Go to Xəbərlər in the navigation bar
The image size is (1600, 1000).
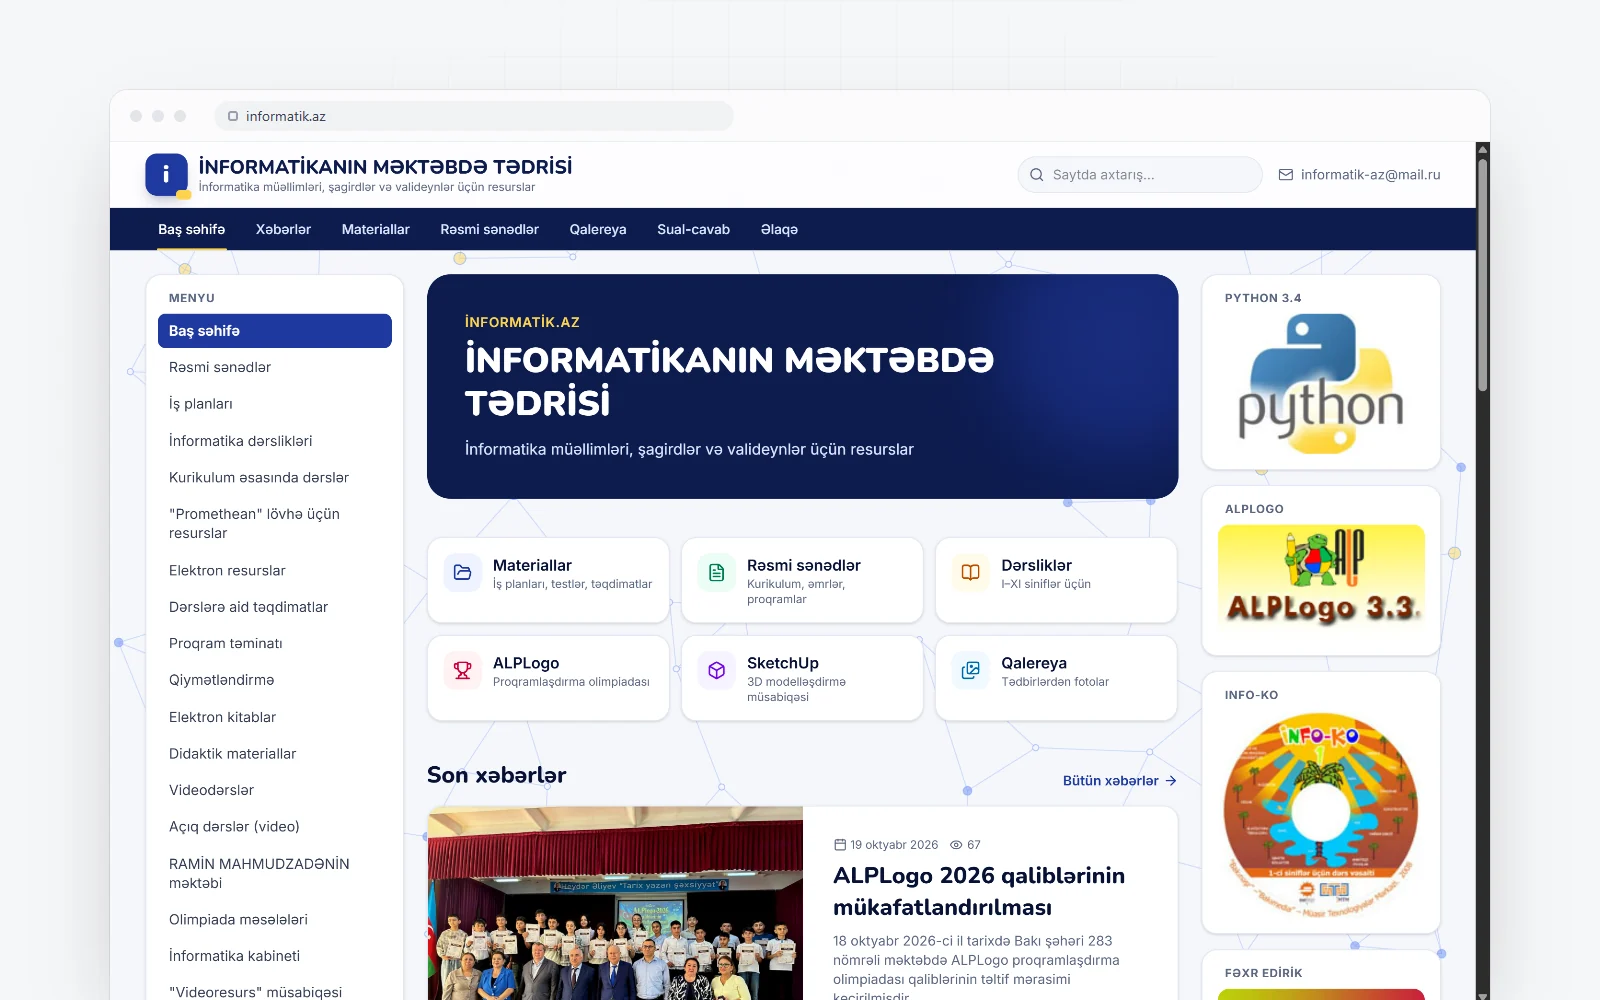coord(283,230)
